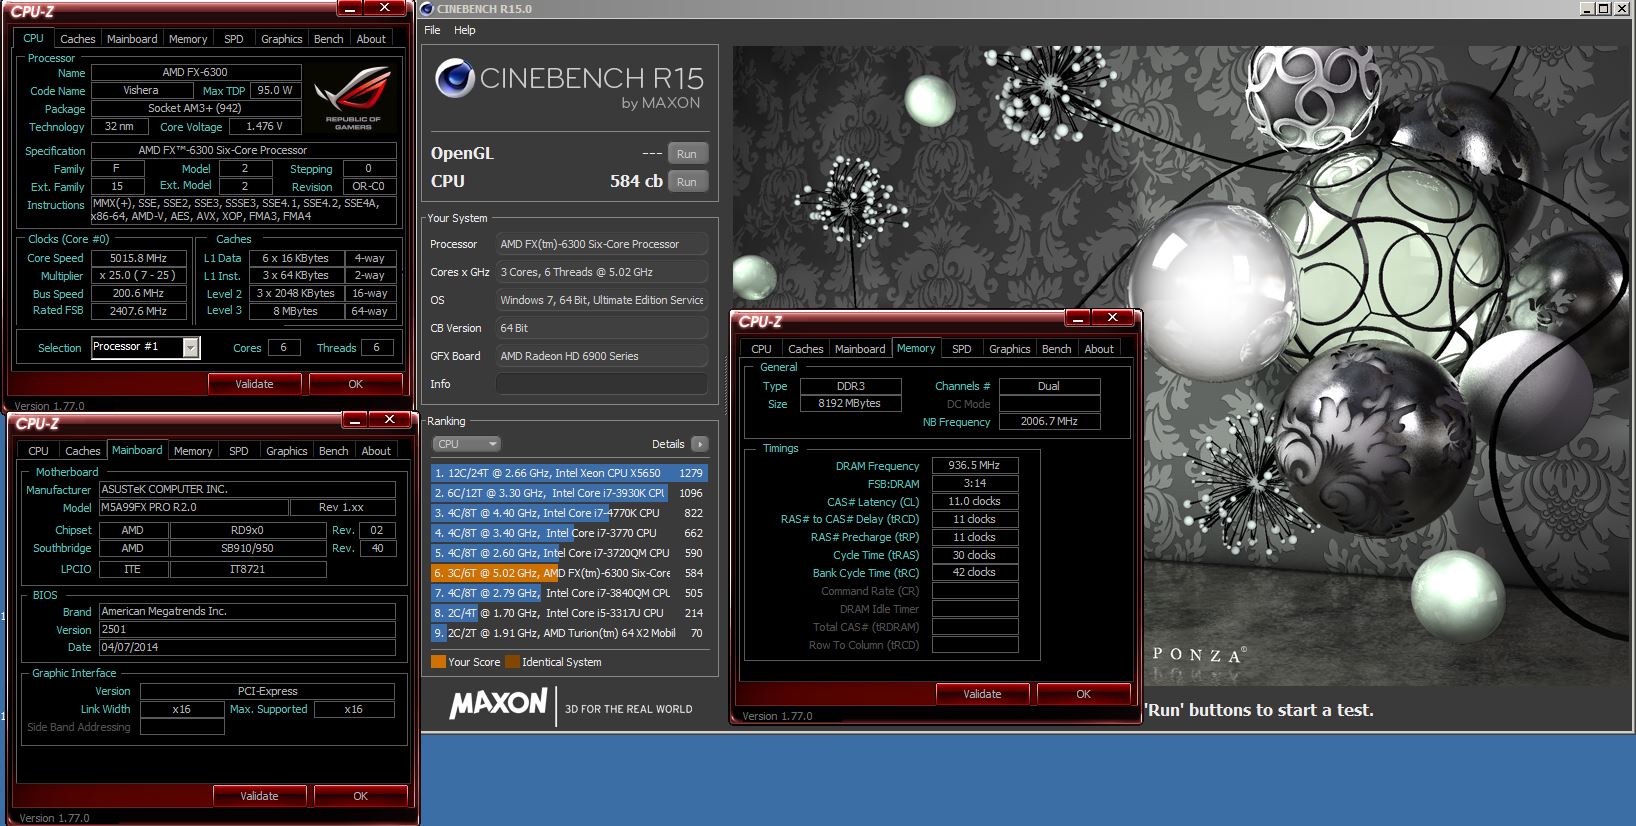Switch to Graphics tab in top CPU-Z window
This screenshot has width=1636, height=826.
point(282,39)
